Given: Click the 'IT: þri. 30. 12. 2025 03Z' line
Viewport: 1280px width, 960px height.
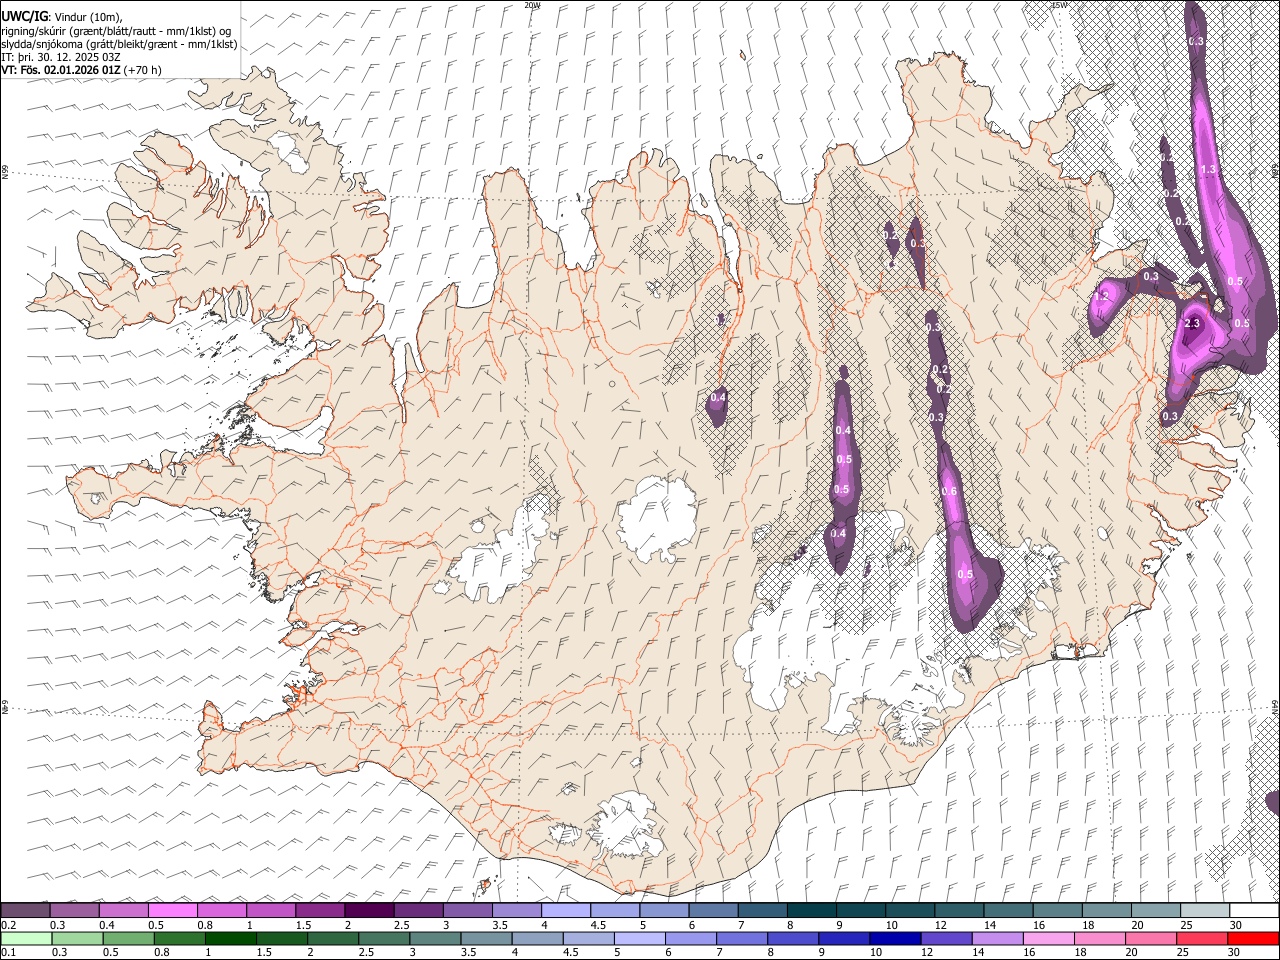Looking at the screenshot, I should pos(61,57).
